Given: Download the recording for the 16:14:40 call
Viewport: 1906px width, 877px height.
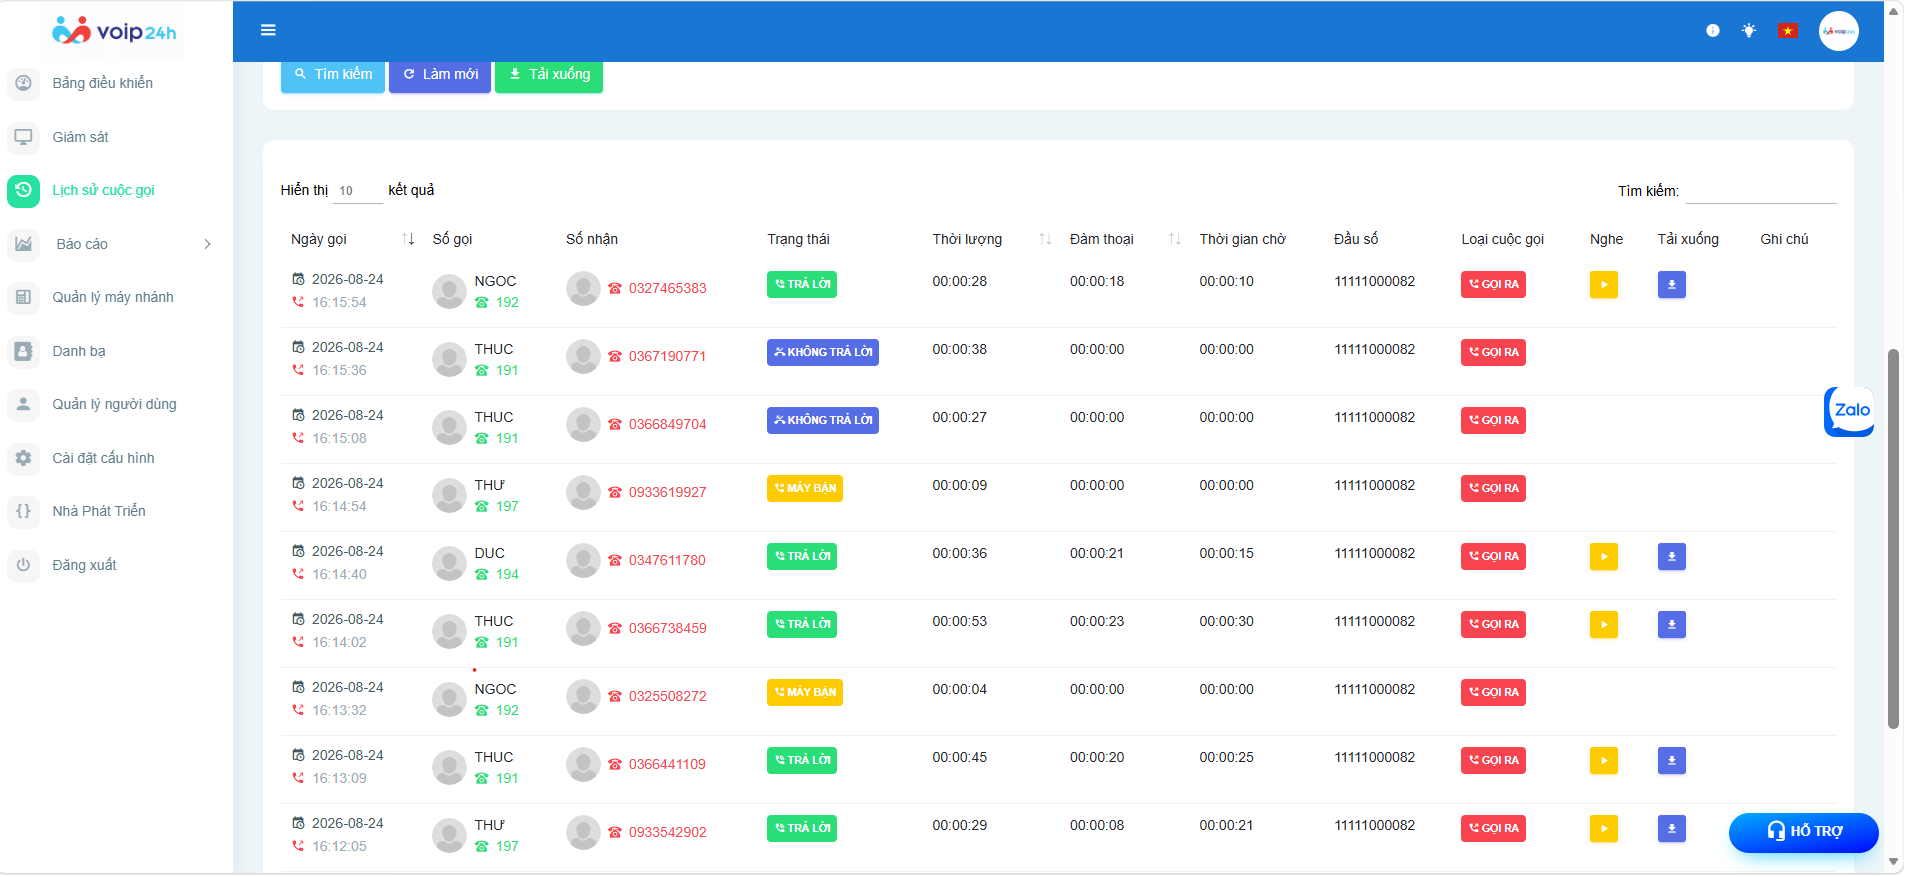Looking at the screenshot, I should (x=1671, y=557).
